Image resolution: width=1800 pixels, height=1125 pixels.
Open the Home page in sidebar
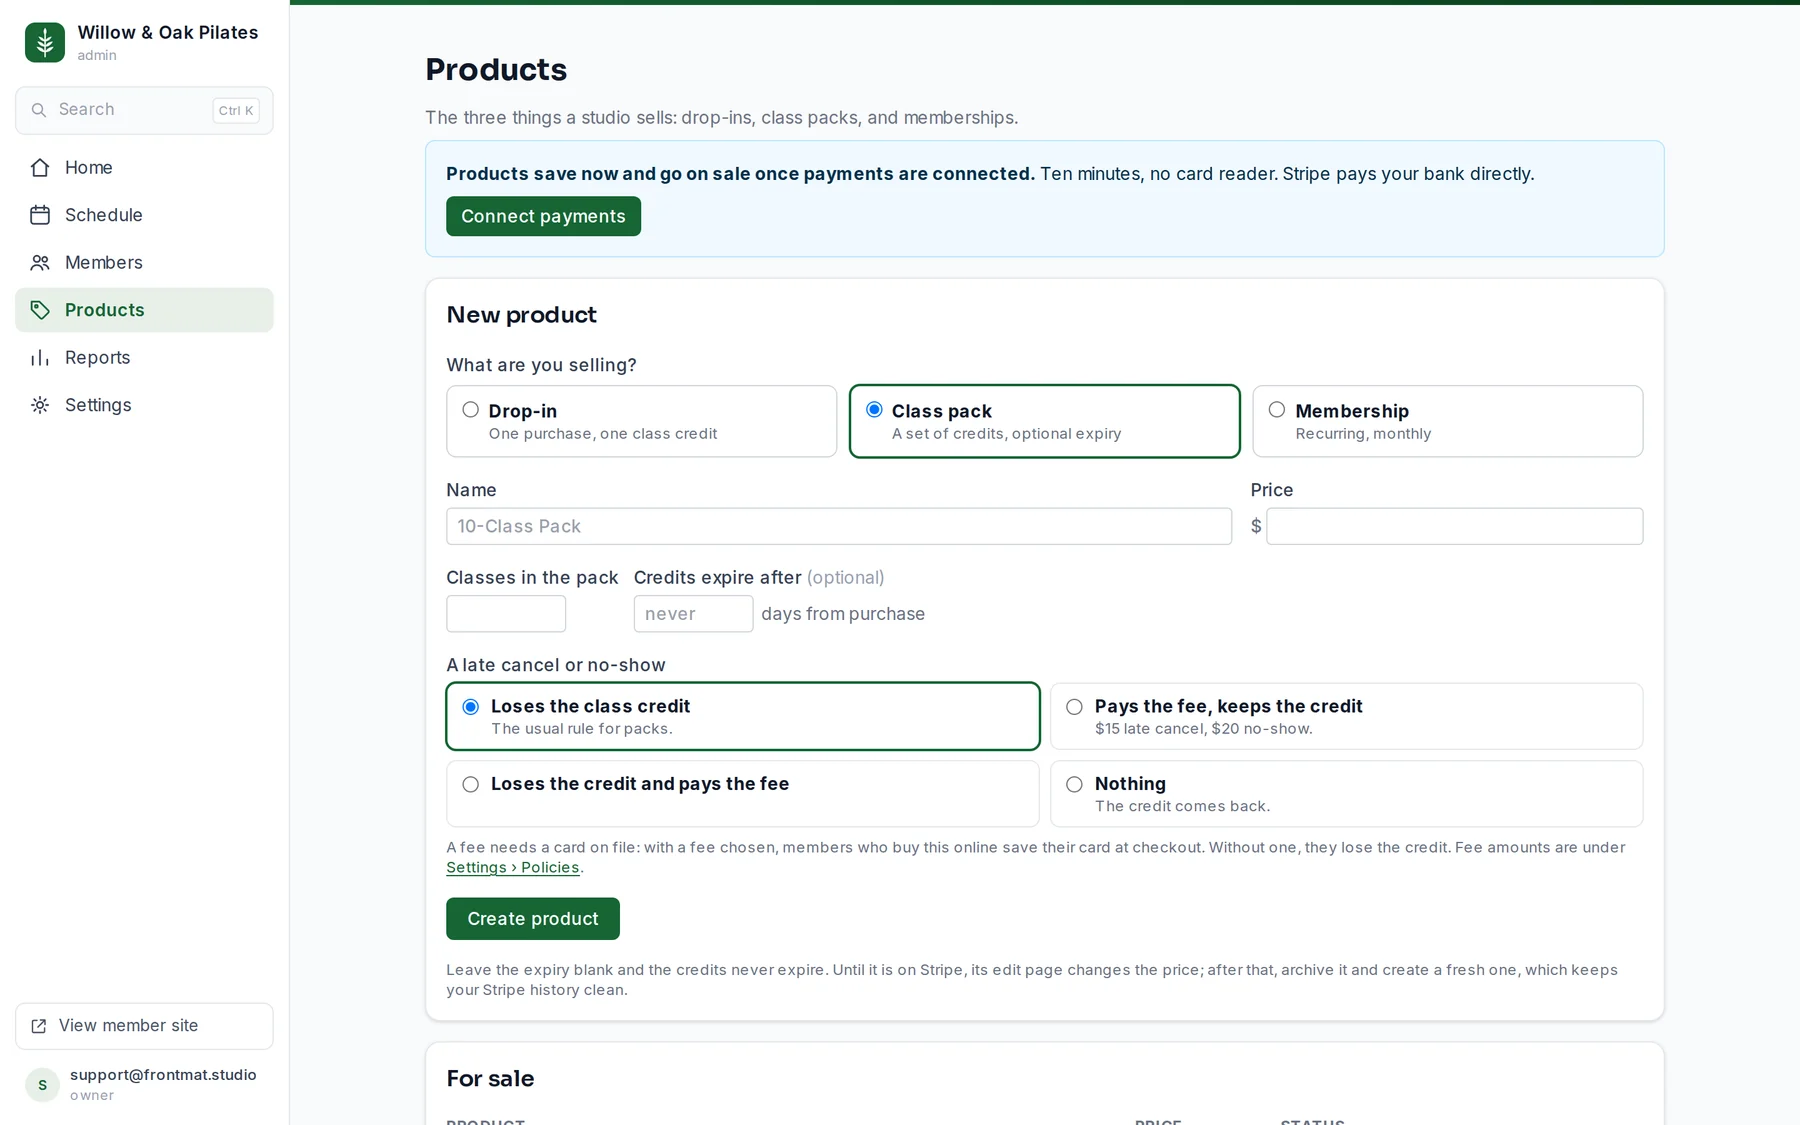tap(144, 168)
